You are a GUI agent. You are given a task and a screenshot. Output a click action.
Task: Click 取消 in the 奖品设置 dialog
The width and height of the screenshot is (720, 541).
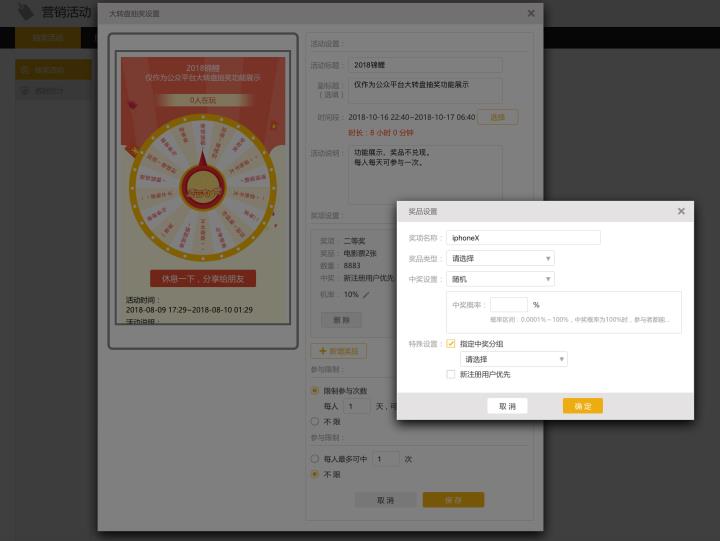pyautogui.click(x=507, y=406)
